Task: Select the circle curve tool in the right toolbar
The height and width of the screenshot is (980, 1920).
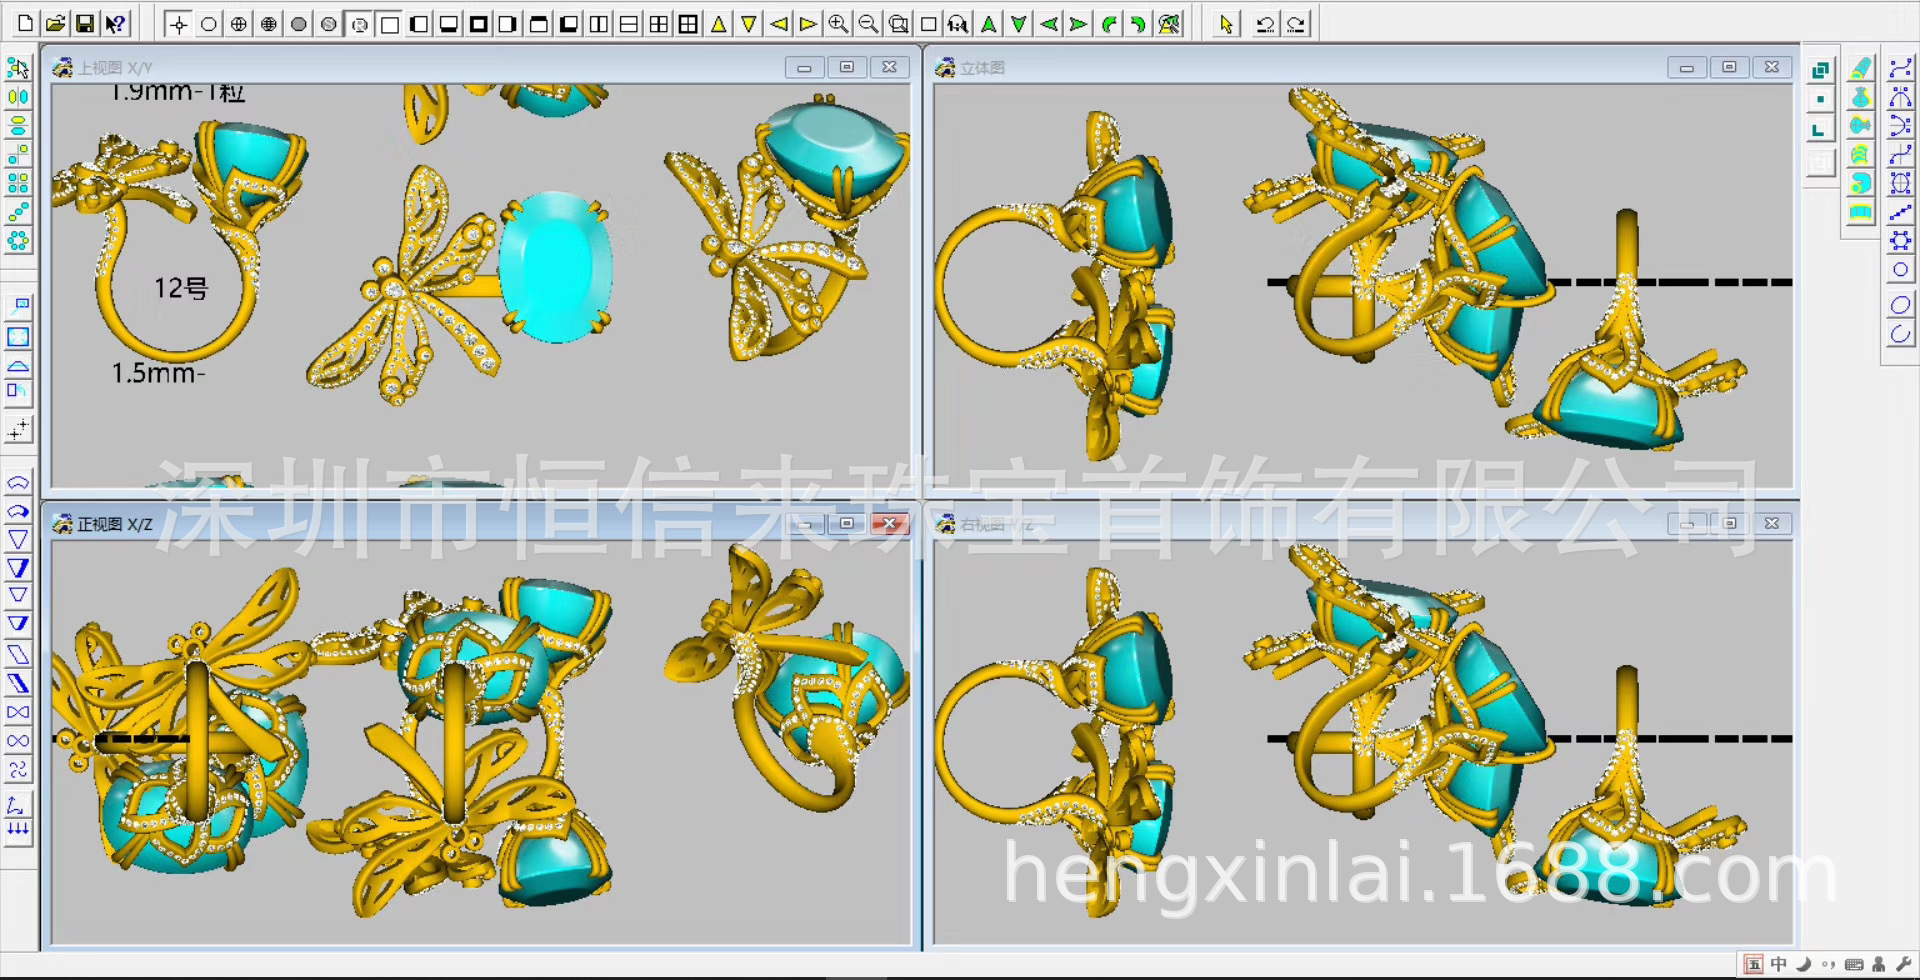Action: pyautogui.click(x=1900, y=270)
